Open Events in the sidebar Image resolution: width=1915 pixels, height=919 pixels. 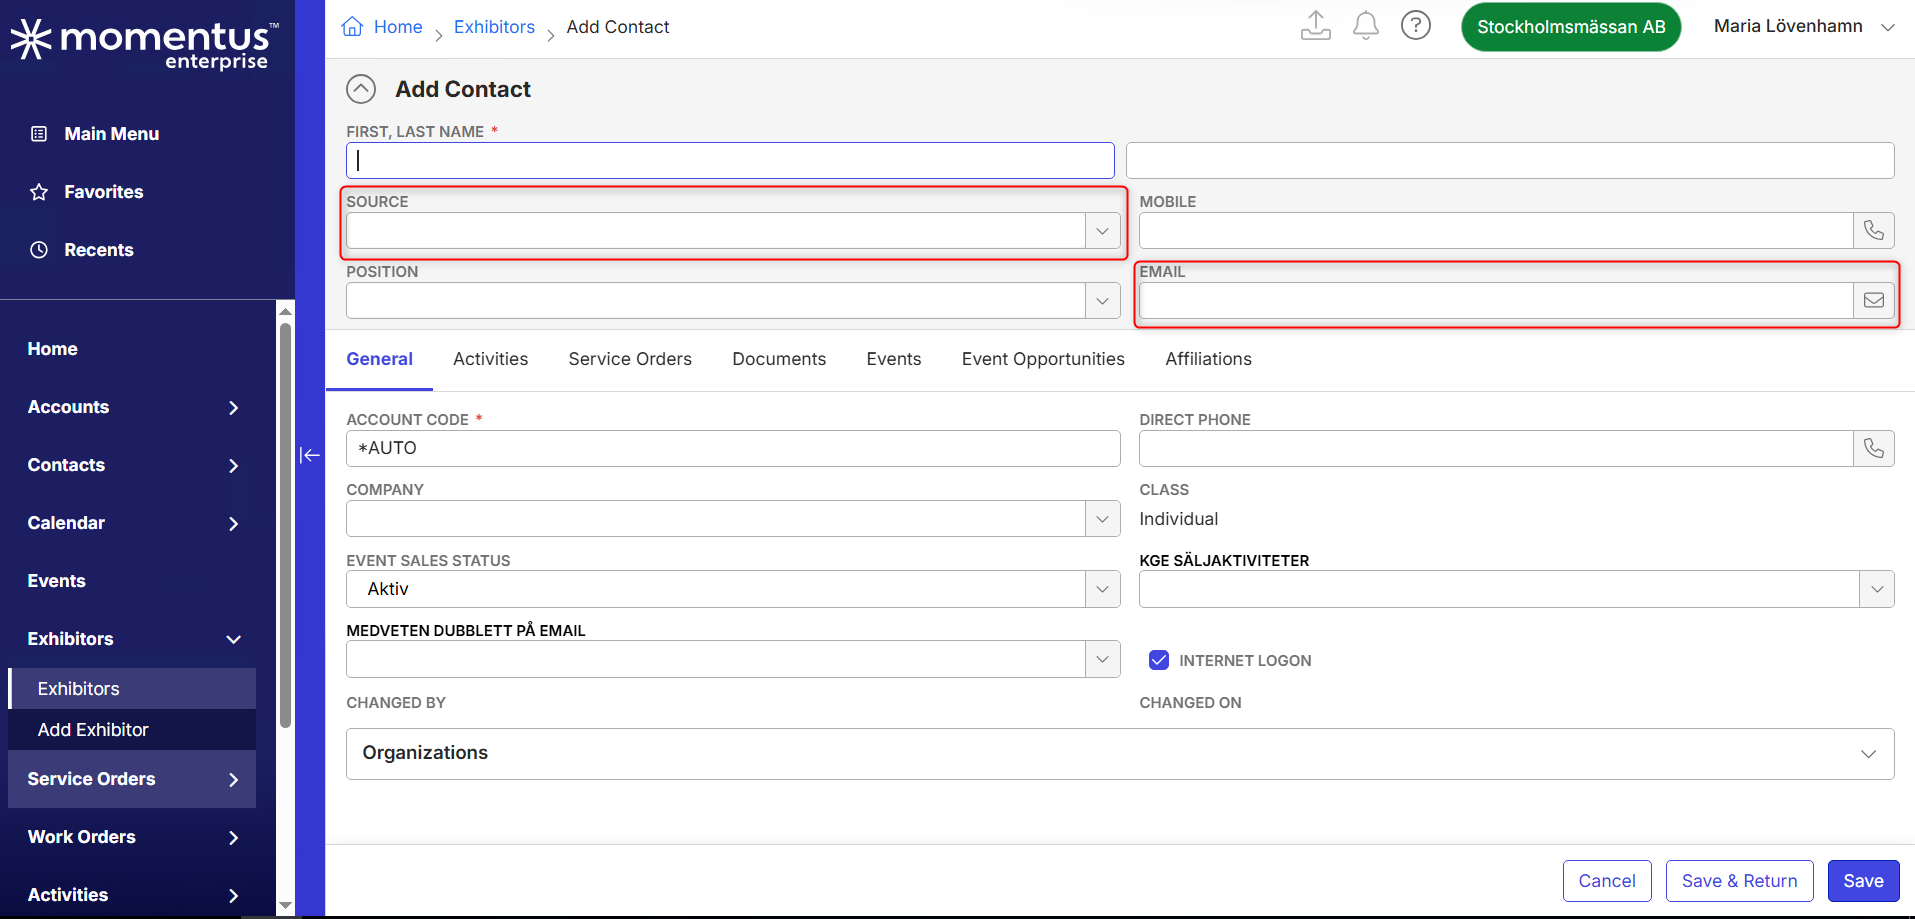[57, 581]
